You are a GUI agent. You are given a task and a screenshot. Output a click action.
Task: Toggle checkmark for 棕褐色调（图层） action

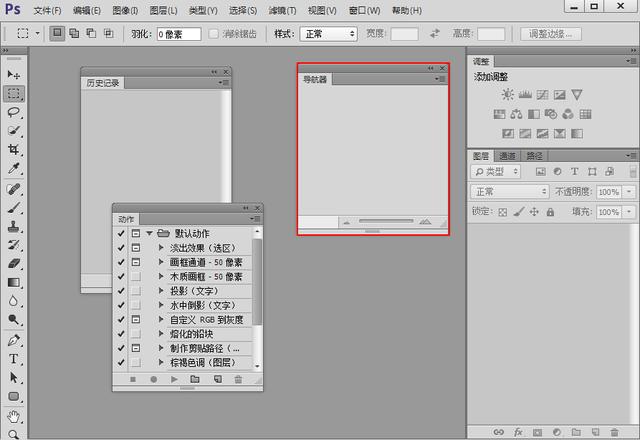(x=121, y=362)
